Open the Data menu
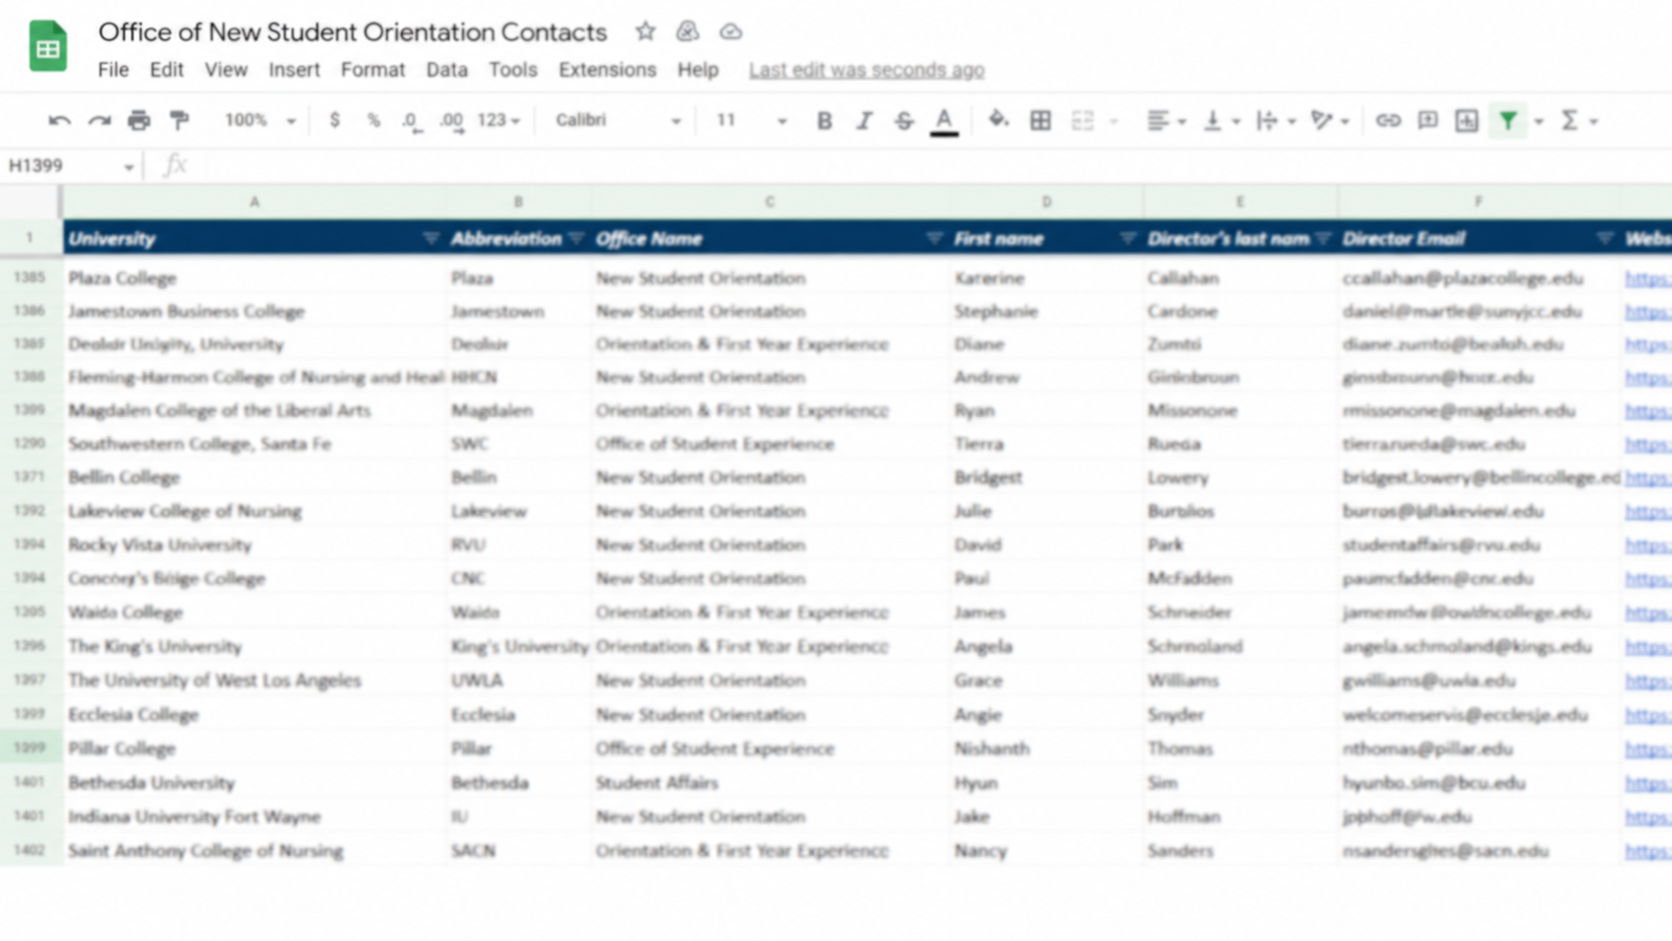 [447, 70]
